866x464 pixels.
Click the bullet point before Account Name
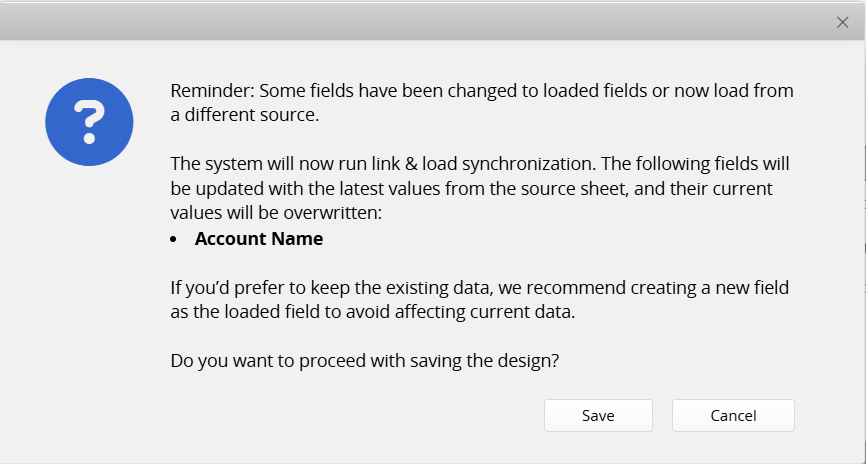[174, 240]
